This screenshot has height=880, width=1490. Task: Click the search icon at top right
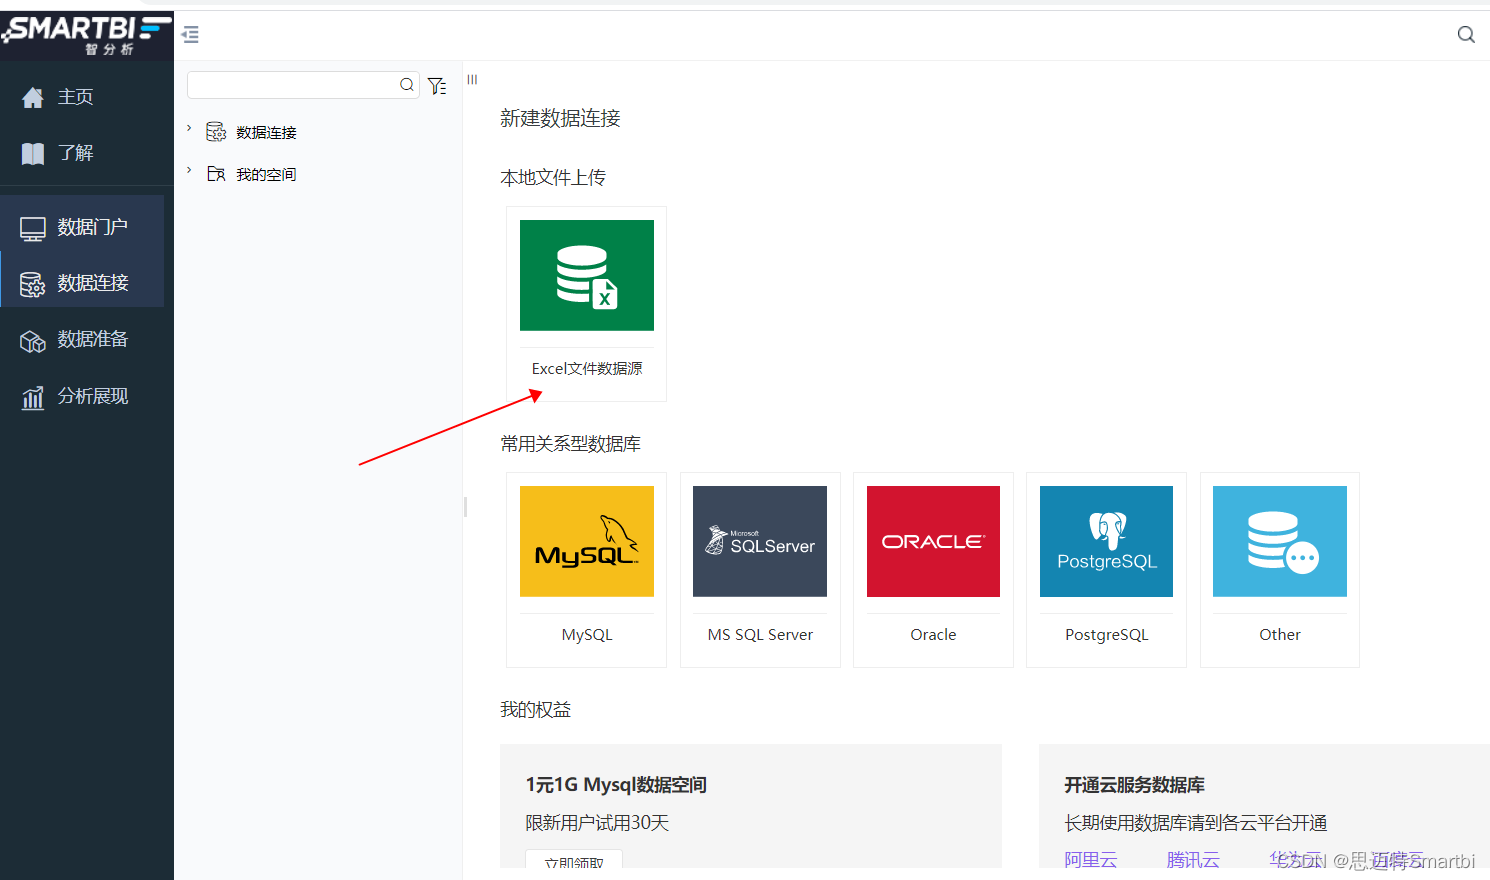click(1466, 35)
